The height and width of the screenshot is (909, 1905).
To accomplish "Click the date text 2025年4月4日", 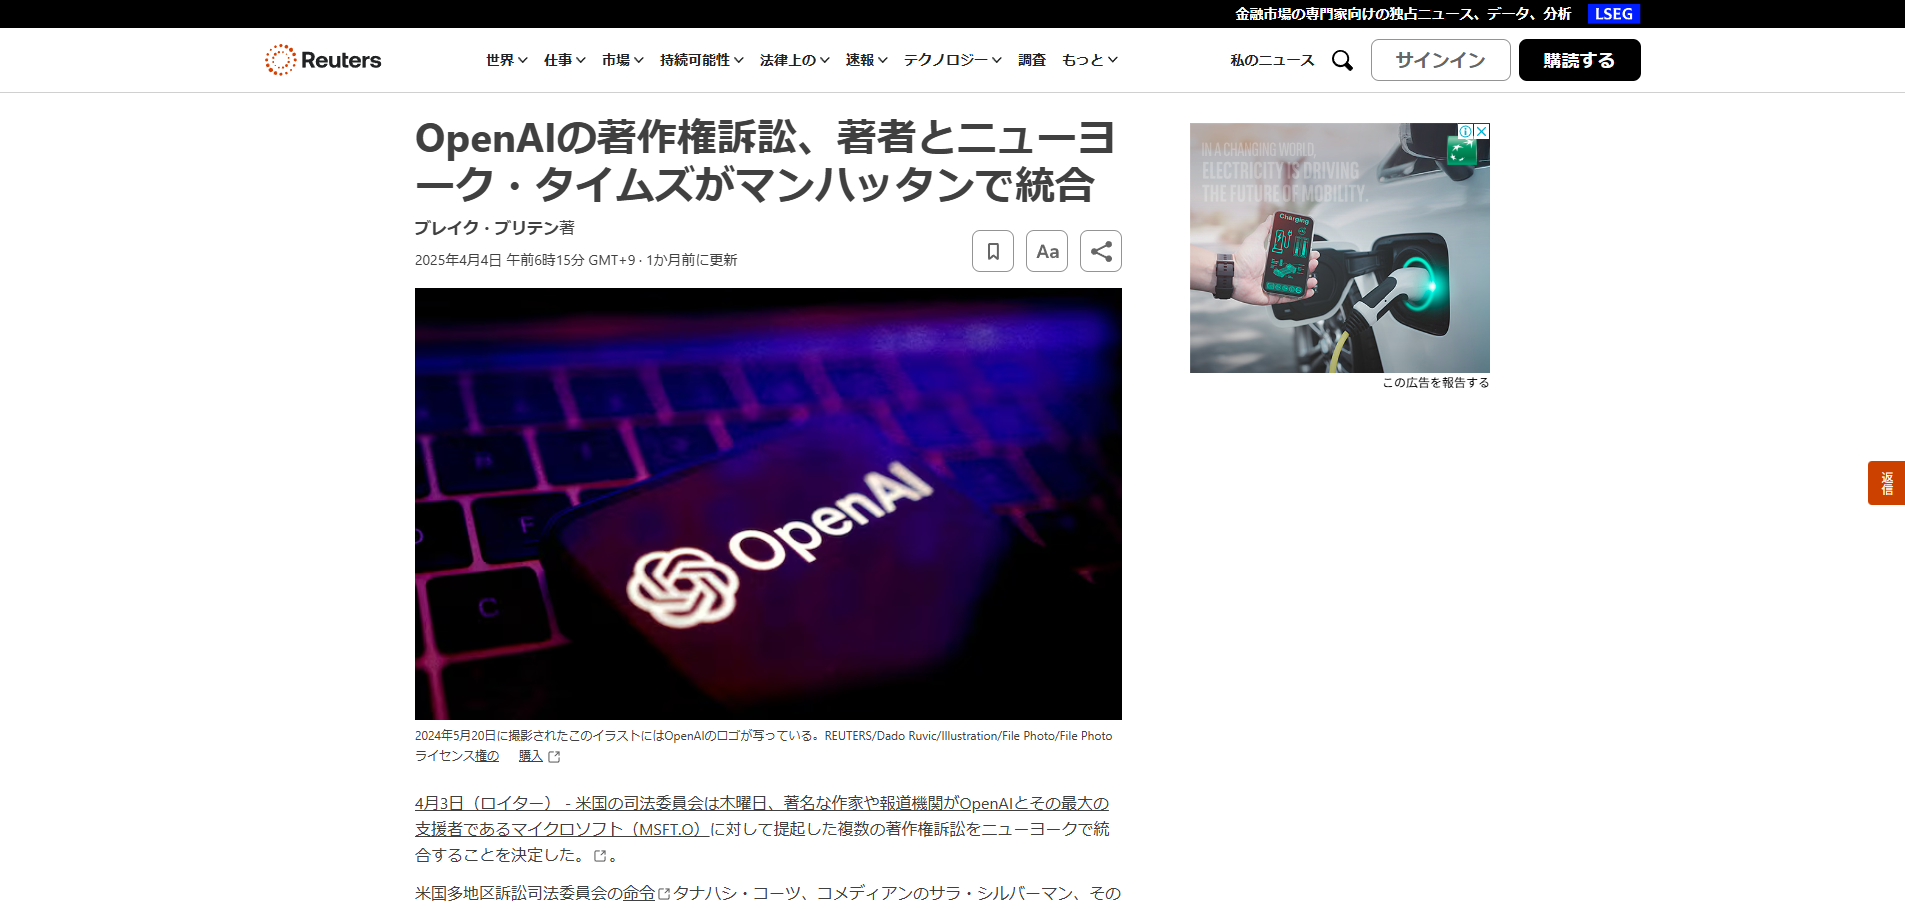I will coord(458,260).
